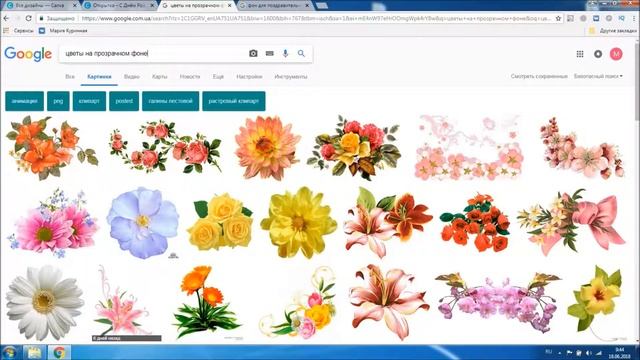Open the pale blue pansy flower image
The height and width of the screenshot is (360, 640).
143,223
